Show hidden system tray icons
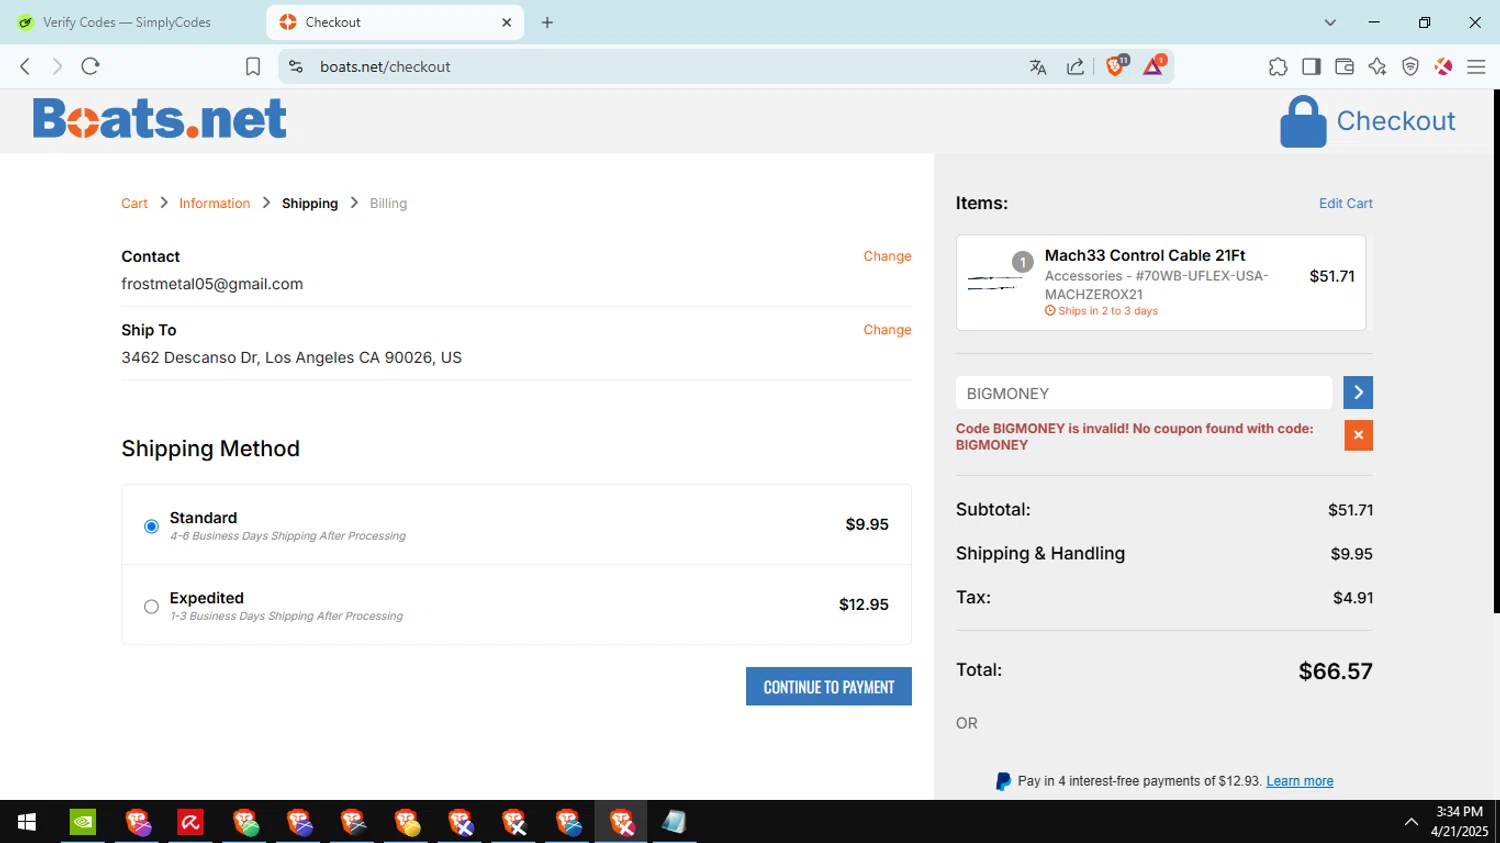1500x843 pixels. pos(1411,822)
